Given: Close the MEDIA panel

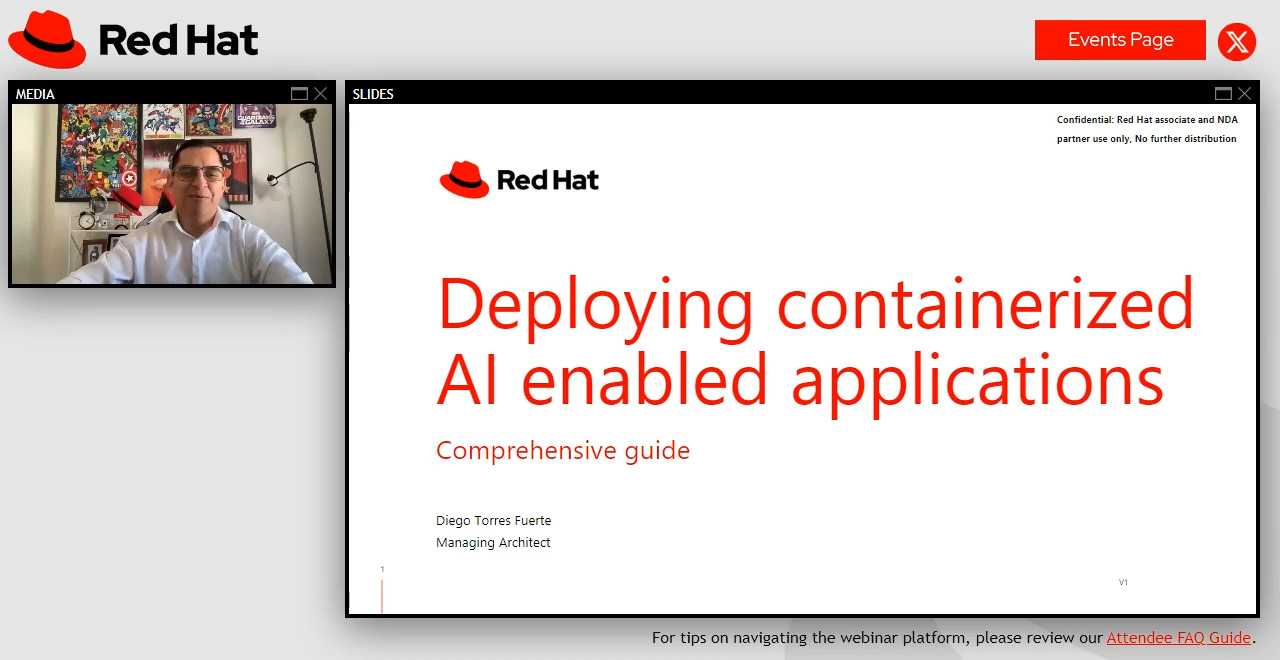Looking at the screenshot, I should [321, 94].
